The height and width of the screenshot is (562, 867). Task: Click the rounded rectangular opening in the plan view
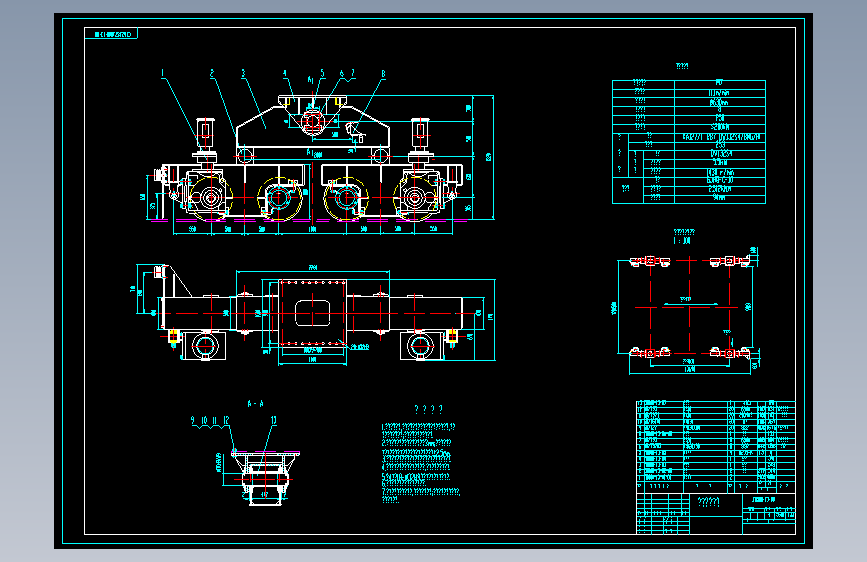pyautogui.click(x=312, y=313)
